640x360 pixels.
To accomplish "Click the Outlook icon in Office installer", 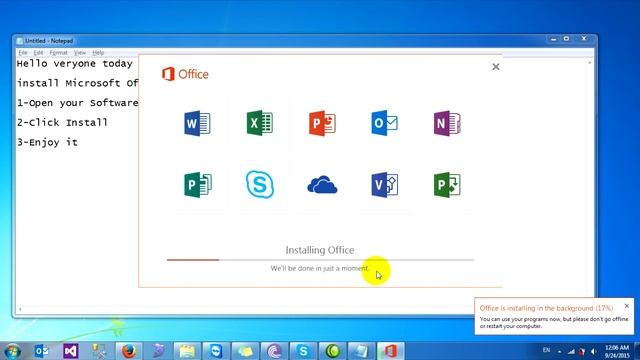I will [384, 123].
